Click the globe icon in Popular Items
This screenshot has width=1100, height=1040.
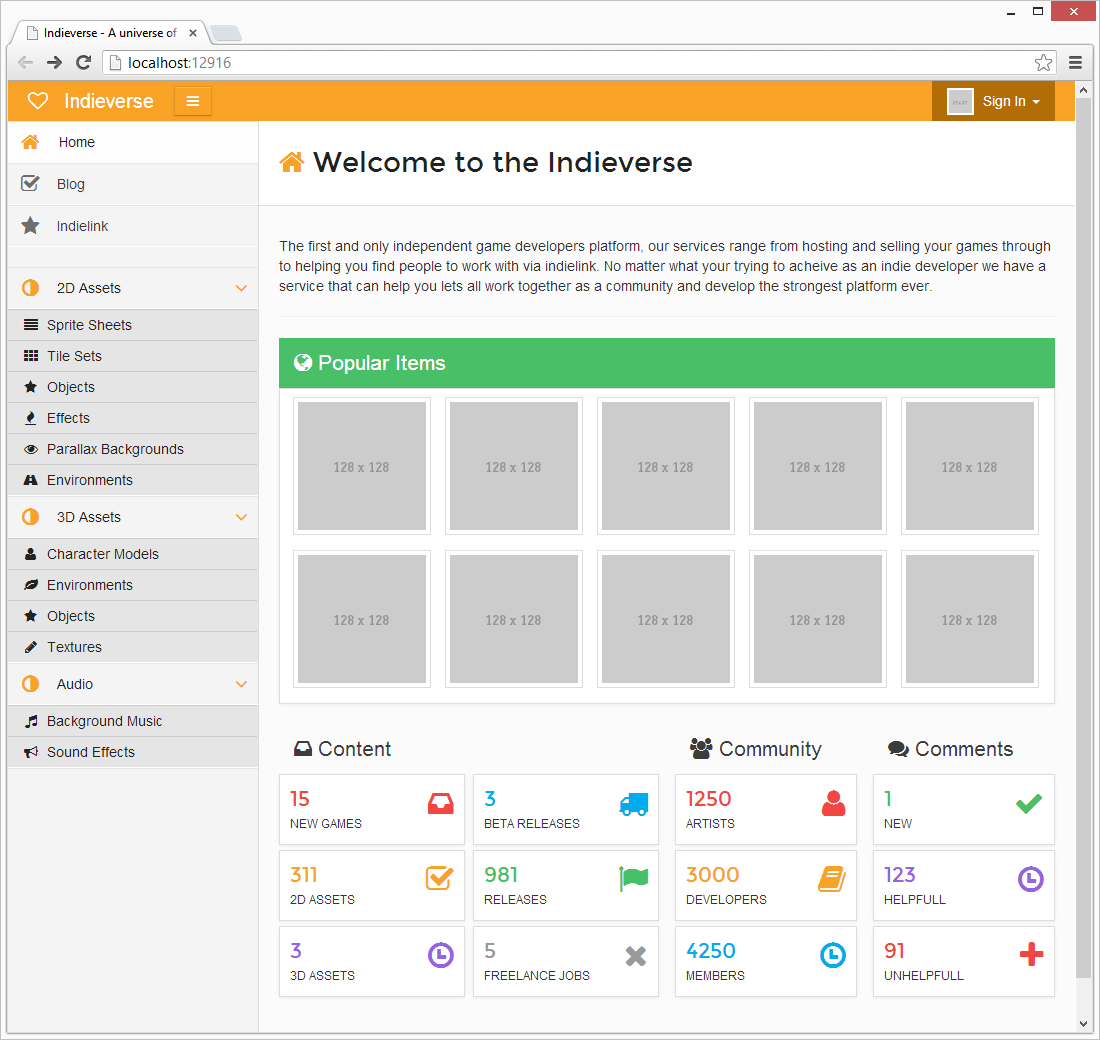pyautogui.click(x=303, y=363)
